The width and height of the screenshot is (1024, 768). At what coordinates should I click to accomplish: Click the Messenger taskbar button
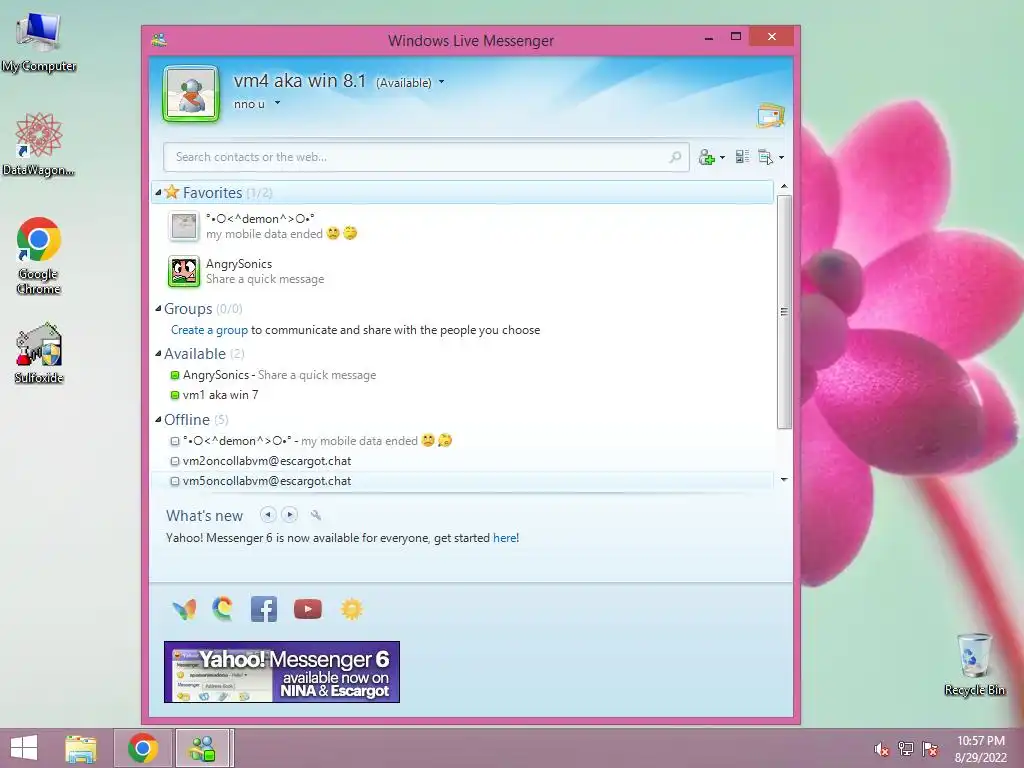click(x=202, y=748)
